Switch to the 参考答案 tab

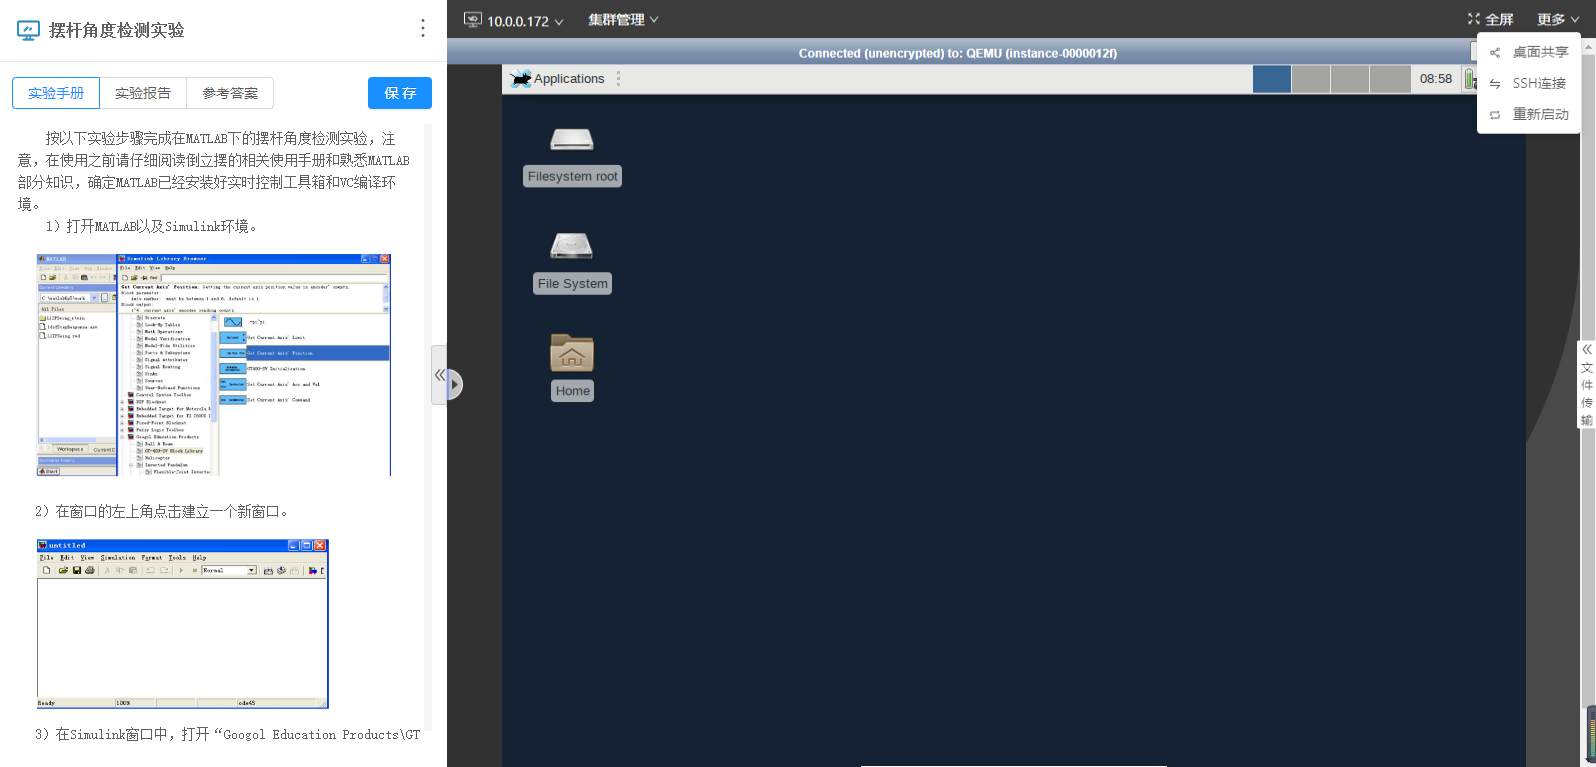[230, 93]
